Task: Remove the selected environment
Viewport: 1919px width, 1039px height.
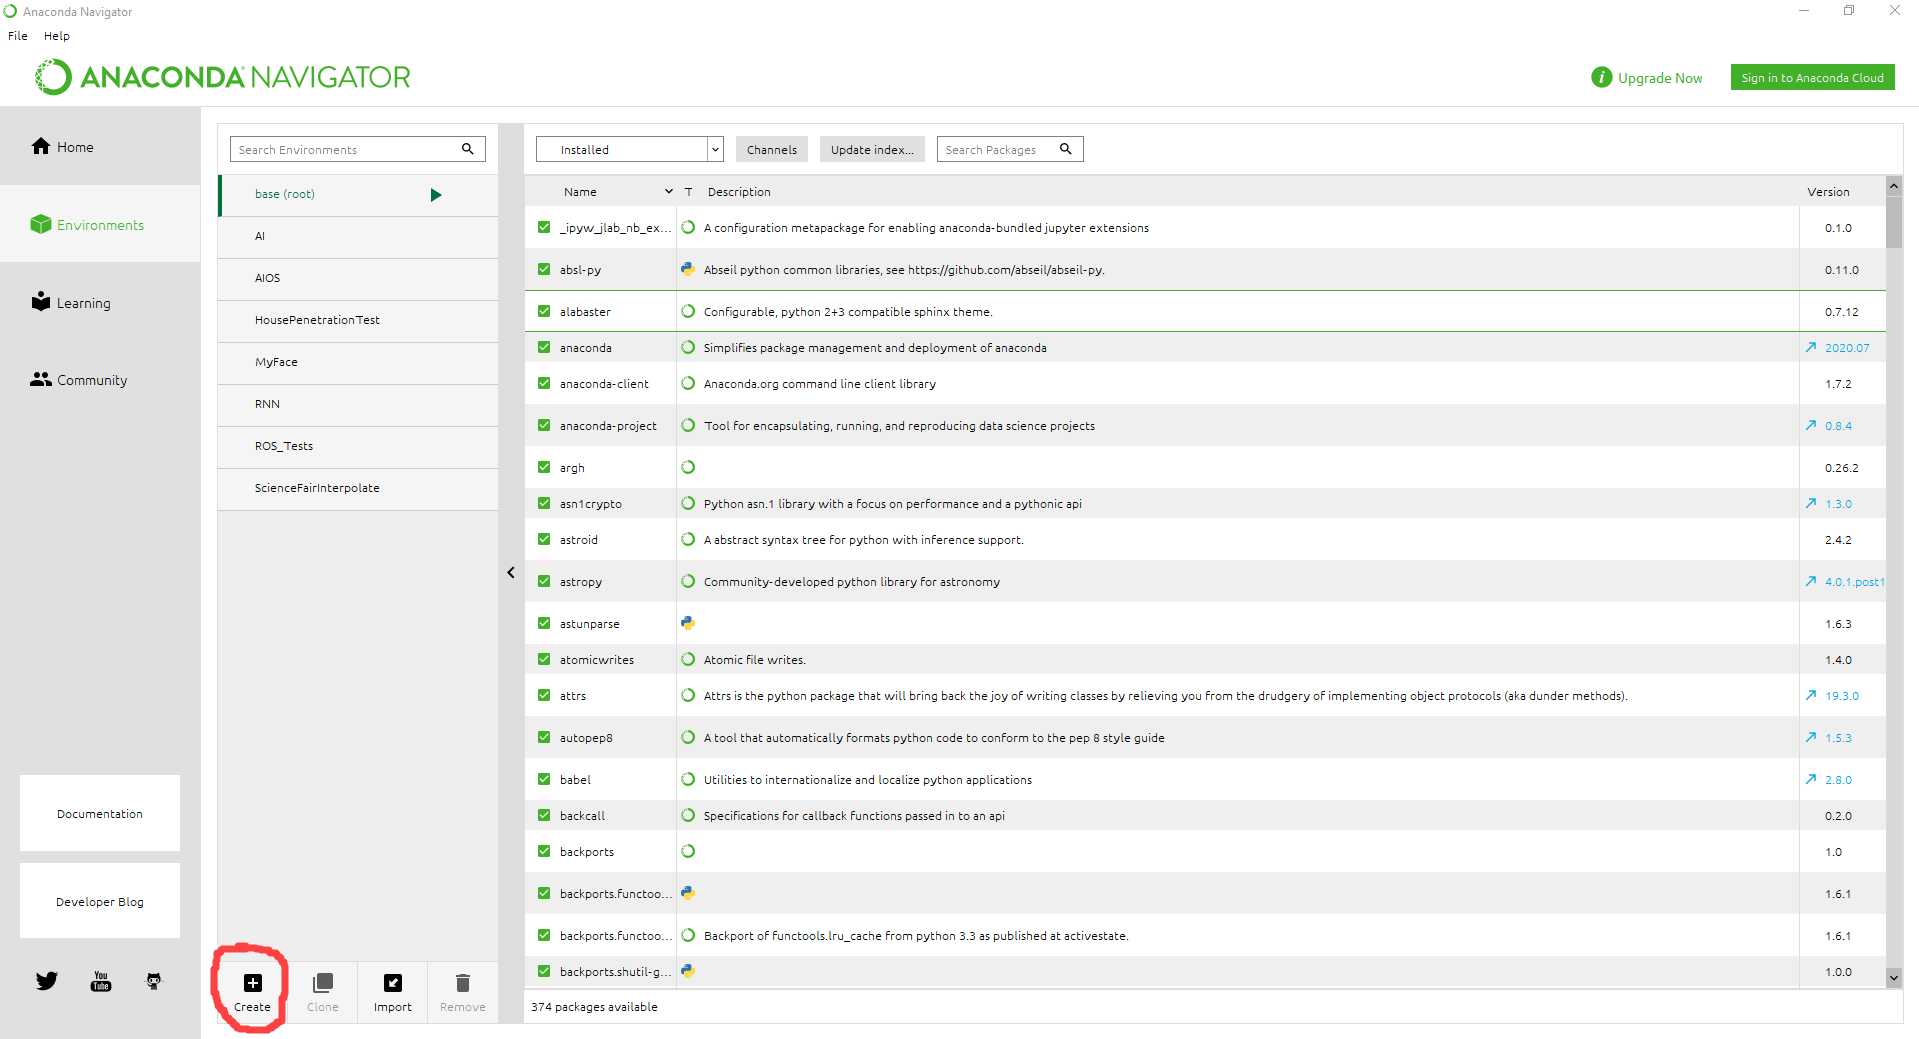Action: click(x=462, y=990)
